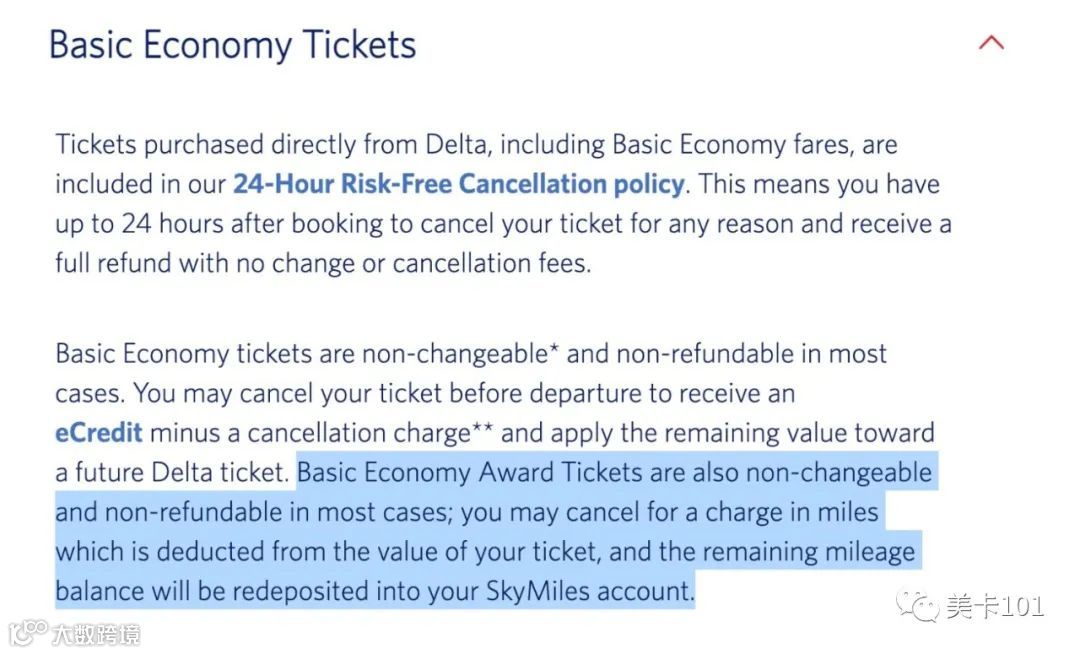Open the 24-Hour Risk-Free Cancellation policy link

[x=459, y=184]
